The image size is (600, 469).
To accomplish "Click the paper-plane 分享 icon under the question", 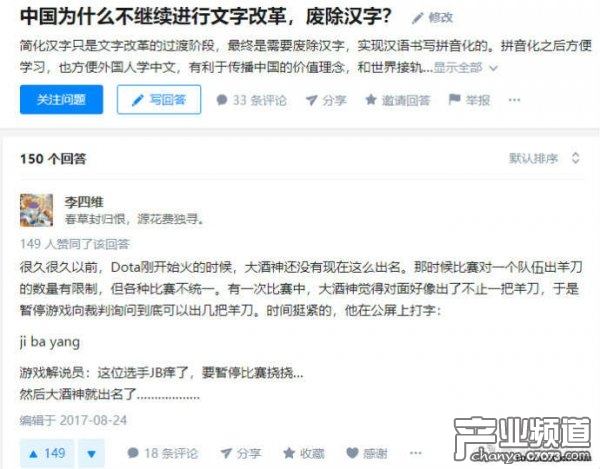I will coord(311,100).
